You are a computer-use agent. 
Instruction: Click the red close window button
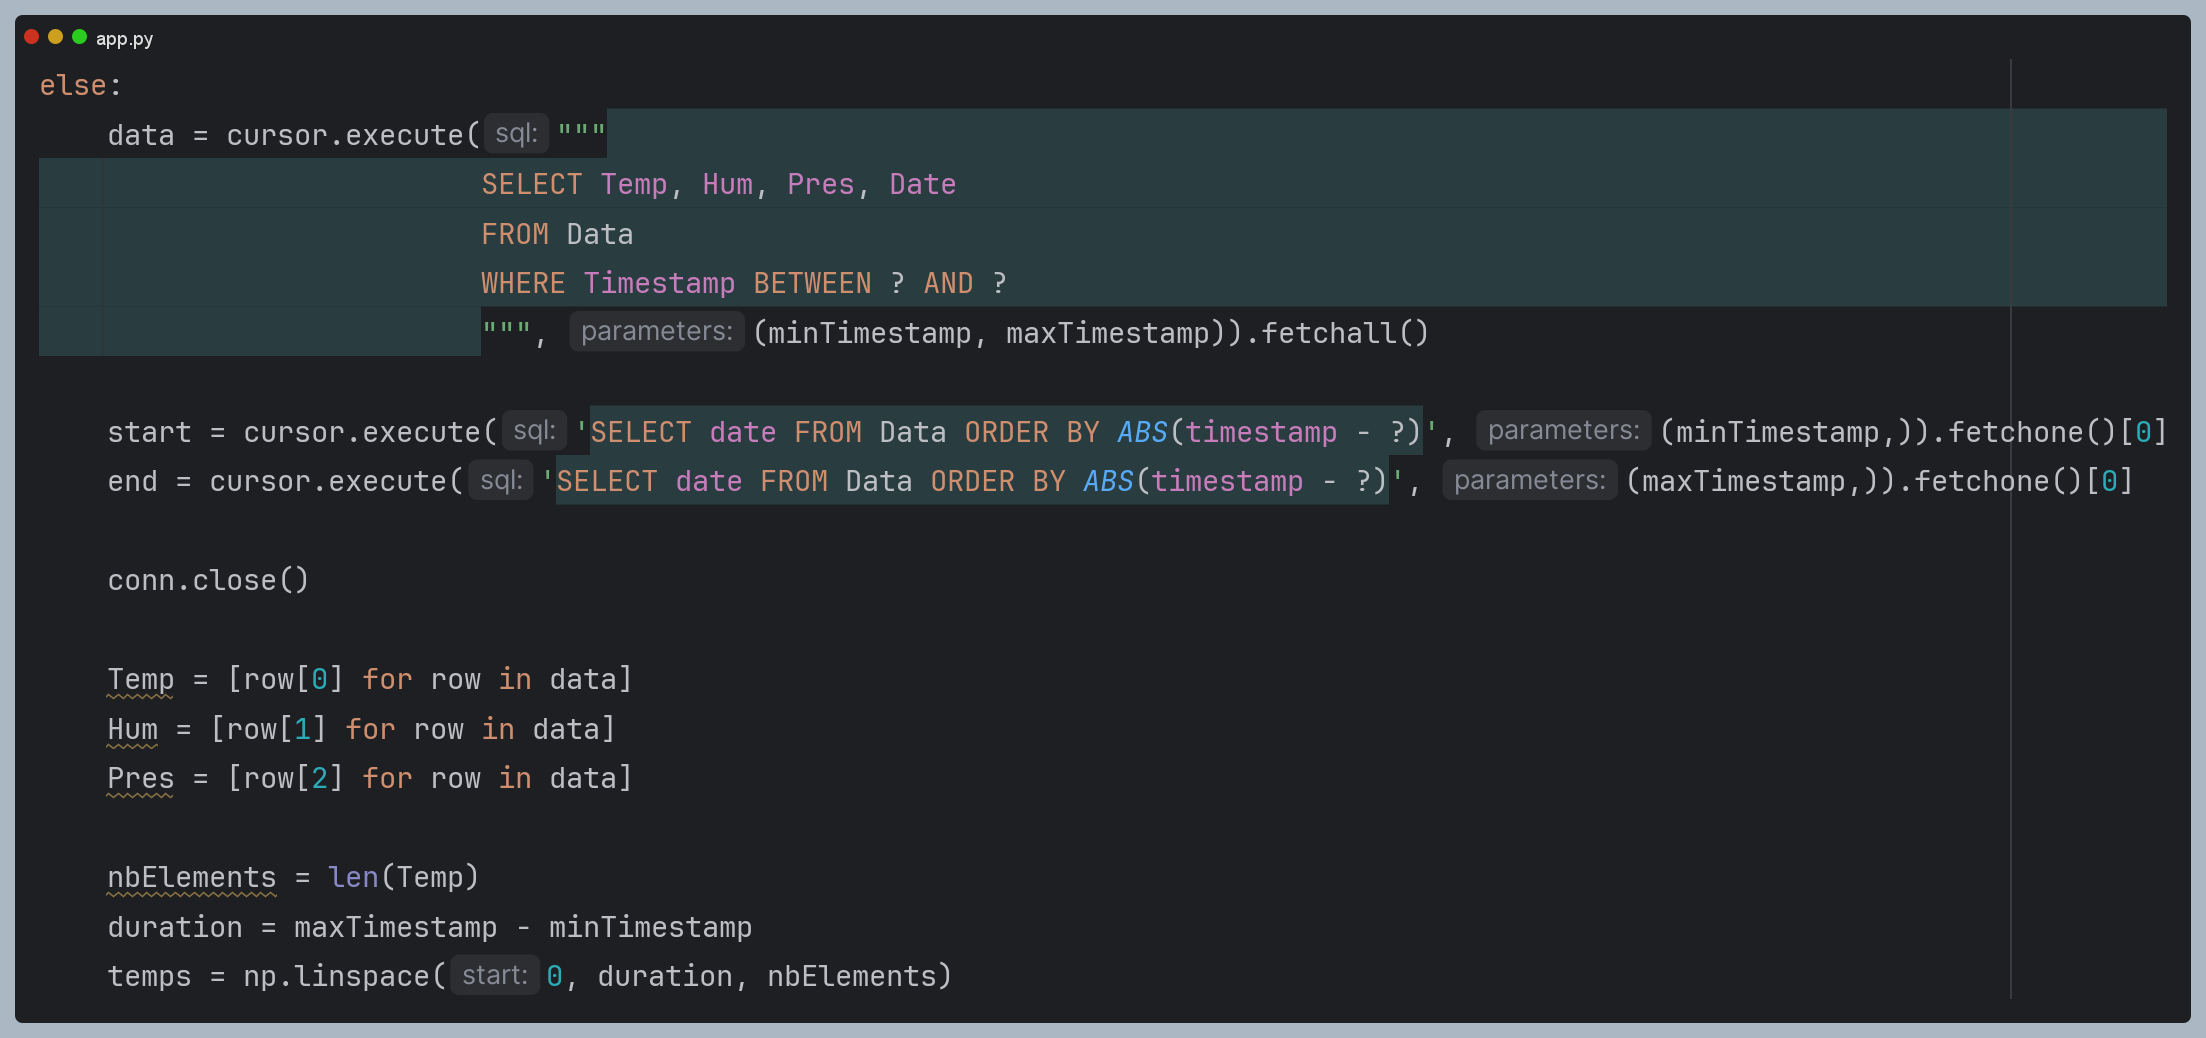32,37
